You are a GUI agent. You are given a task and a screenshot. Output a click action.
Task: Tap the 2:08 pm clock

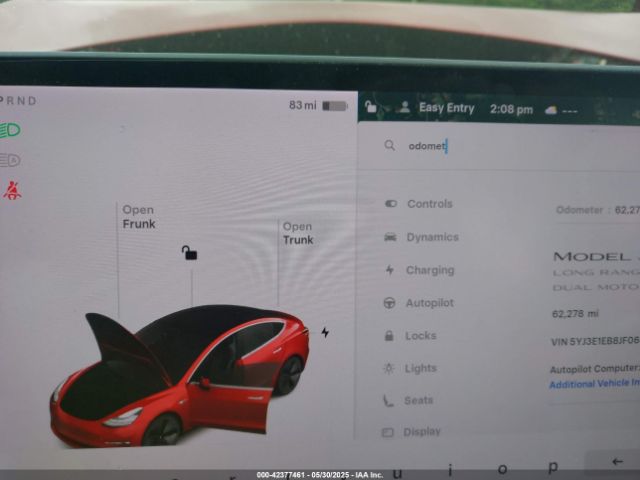[511, 109]
